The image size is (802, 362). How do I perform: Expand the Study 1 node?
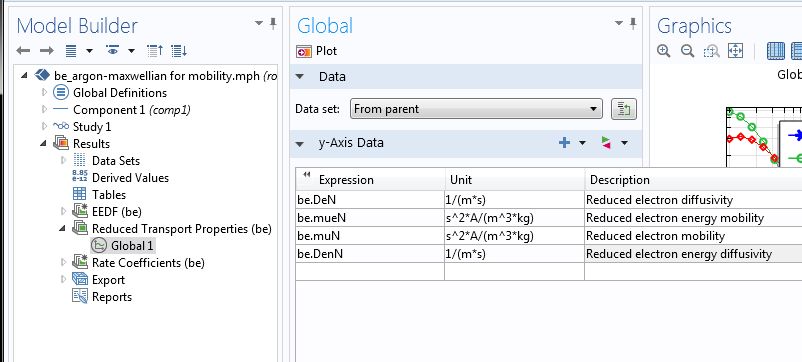44,126
